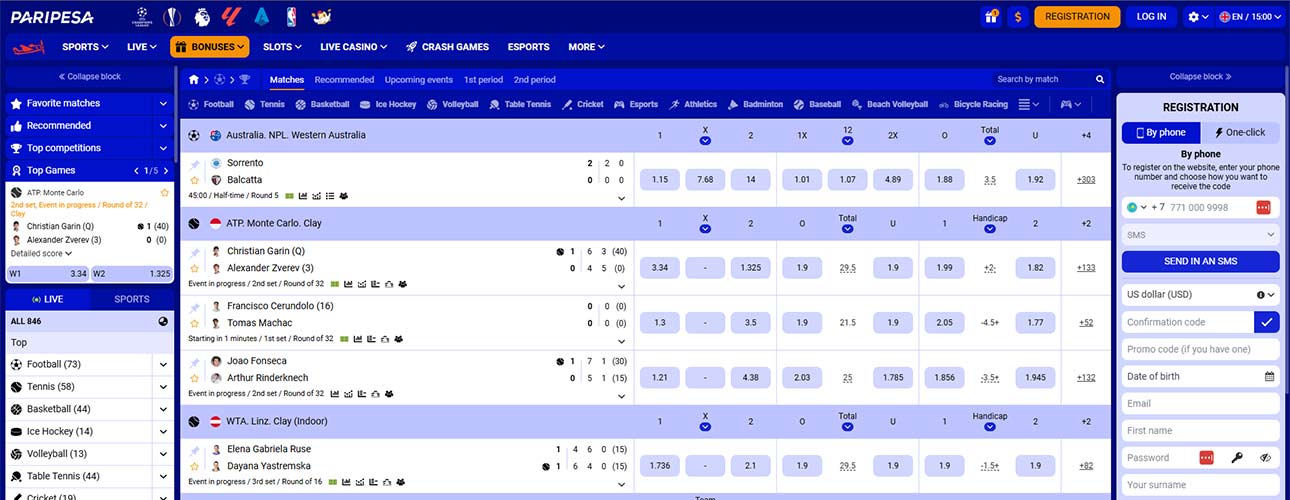Star Alexander Zverev match as favorite

point(194,268)
